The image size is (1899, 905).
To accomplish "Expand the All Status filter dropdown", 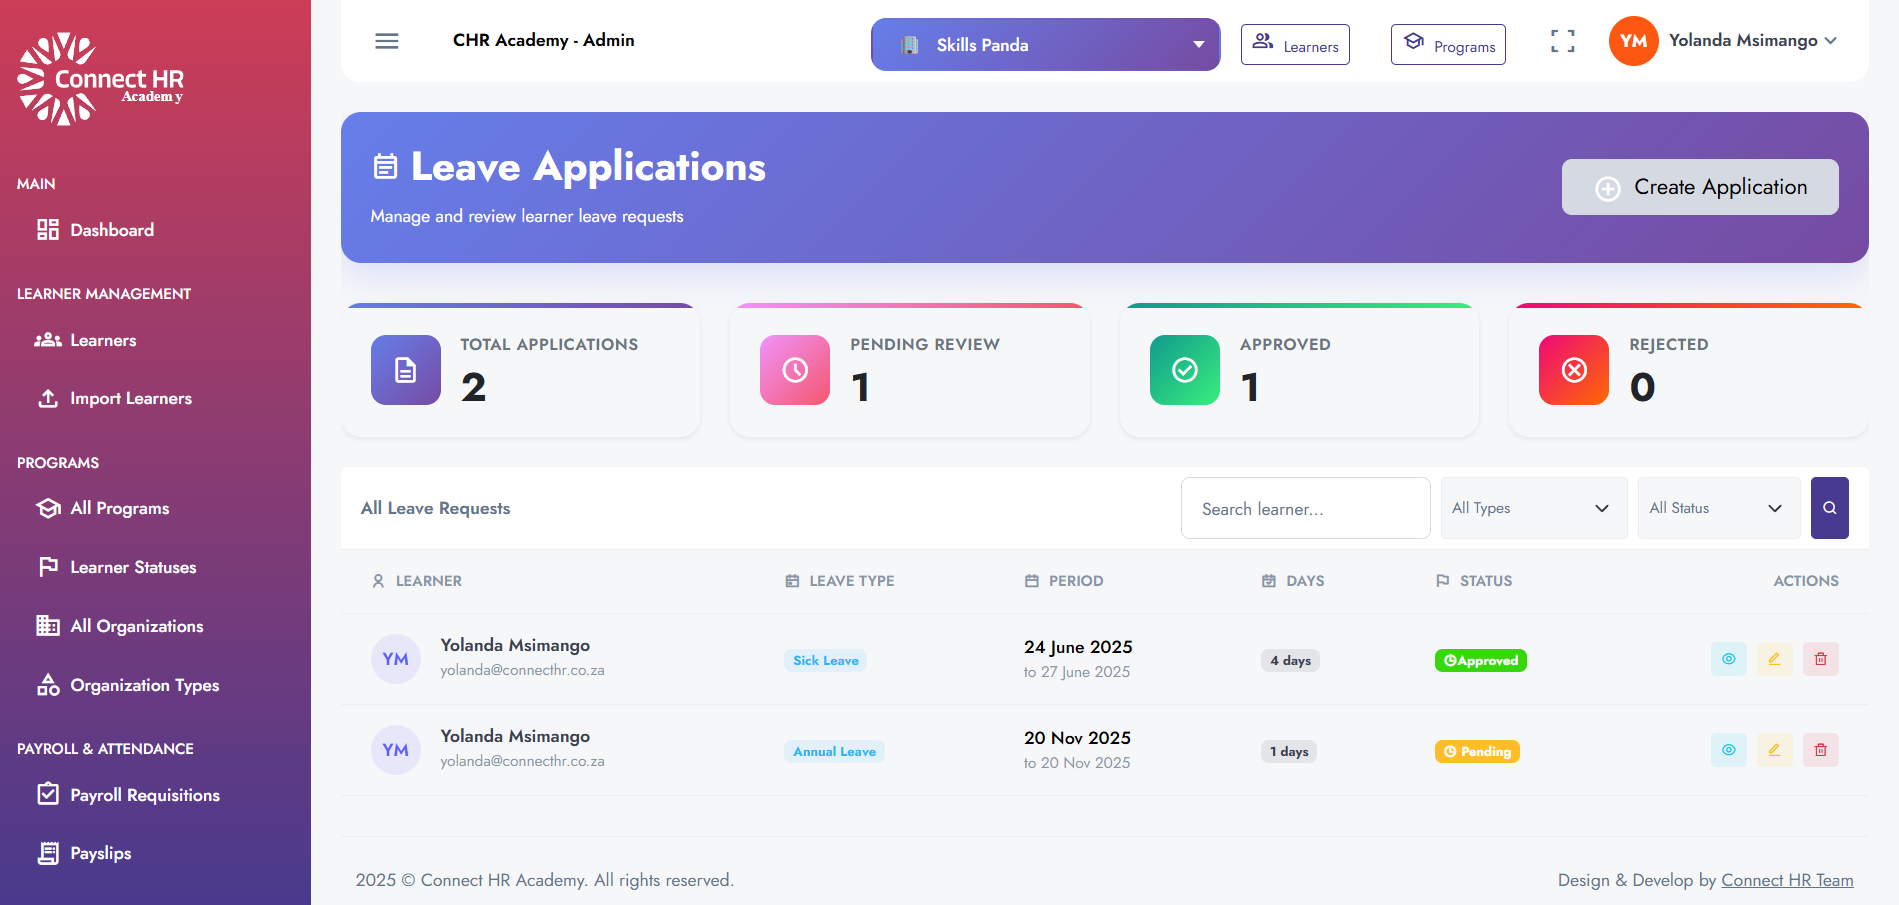I will [x=1718, y=508].
